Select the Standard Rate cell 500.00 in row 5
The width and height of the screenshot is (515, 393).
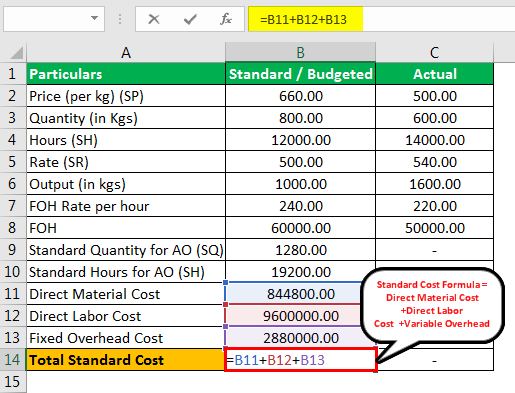coord(300,162)
